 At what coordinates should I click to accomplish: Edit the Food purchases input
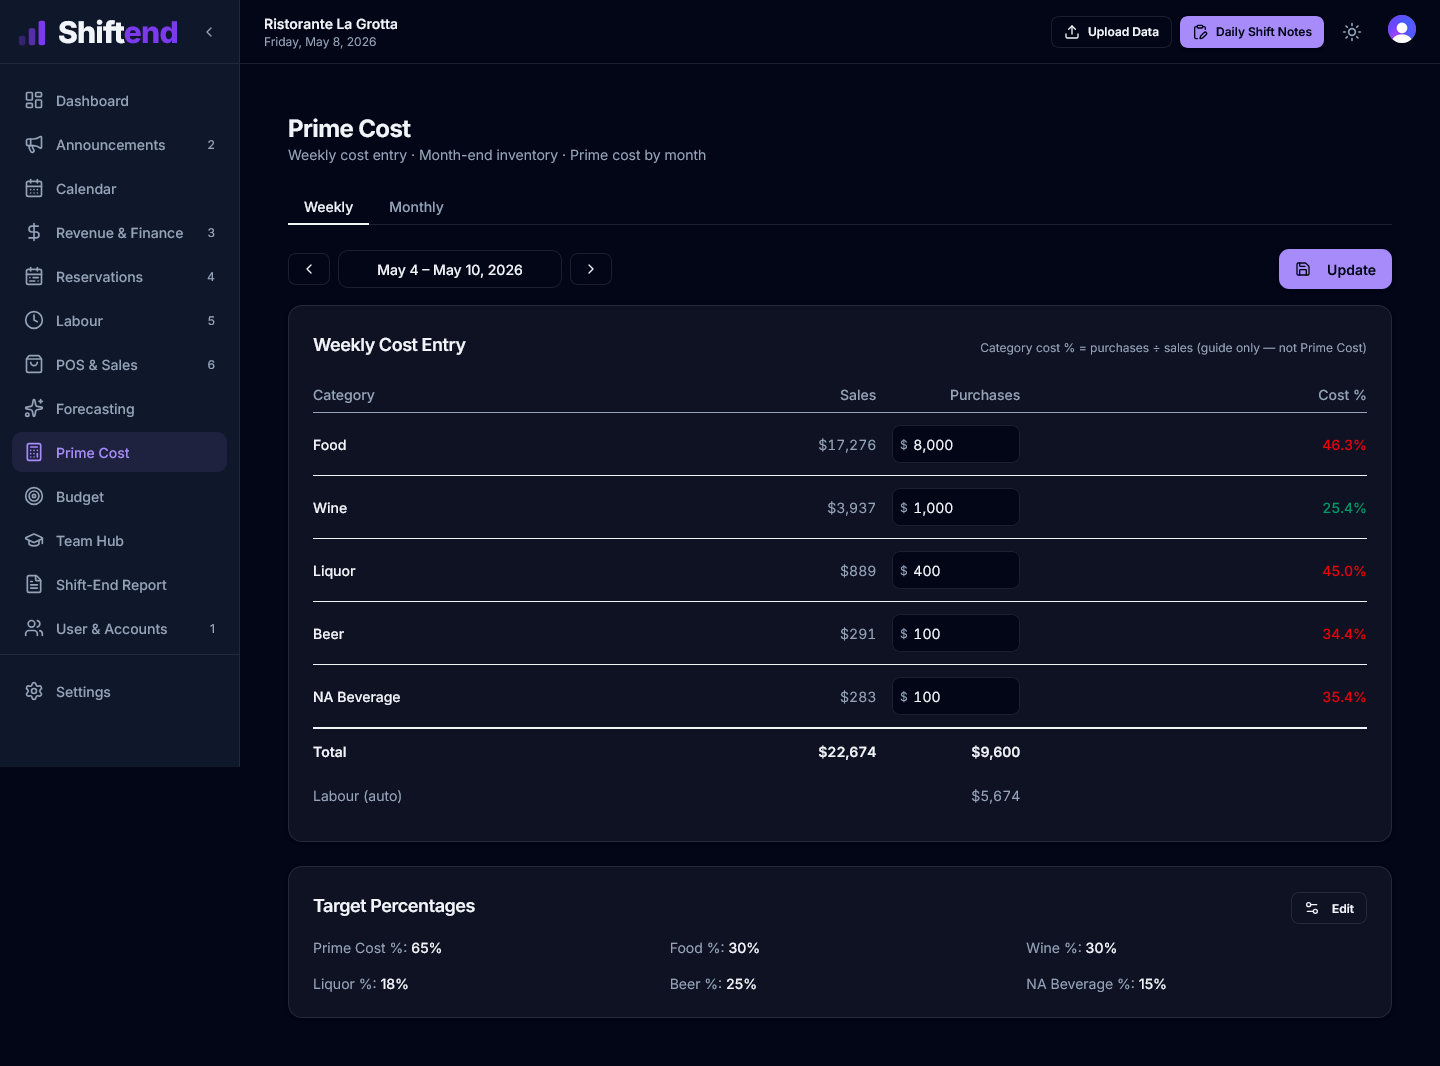956,444
